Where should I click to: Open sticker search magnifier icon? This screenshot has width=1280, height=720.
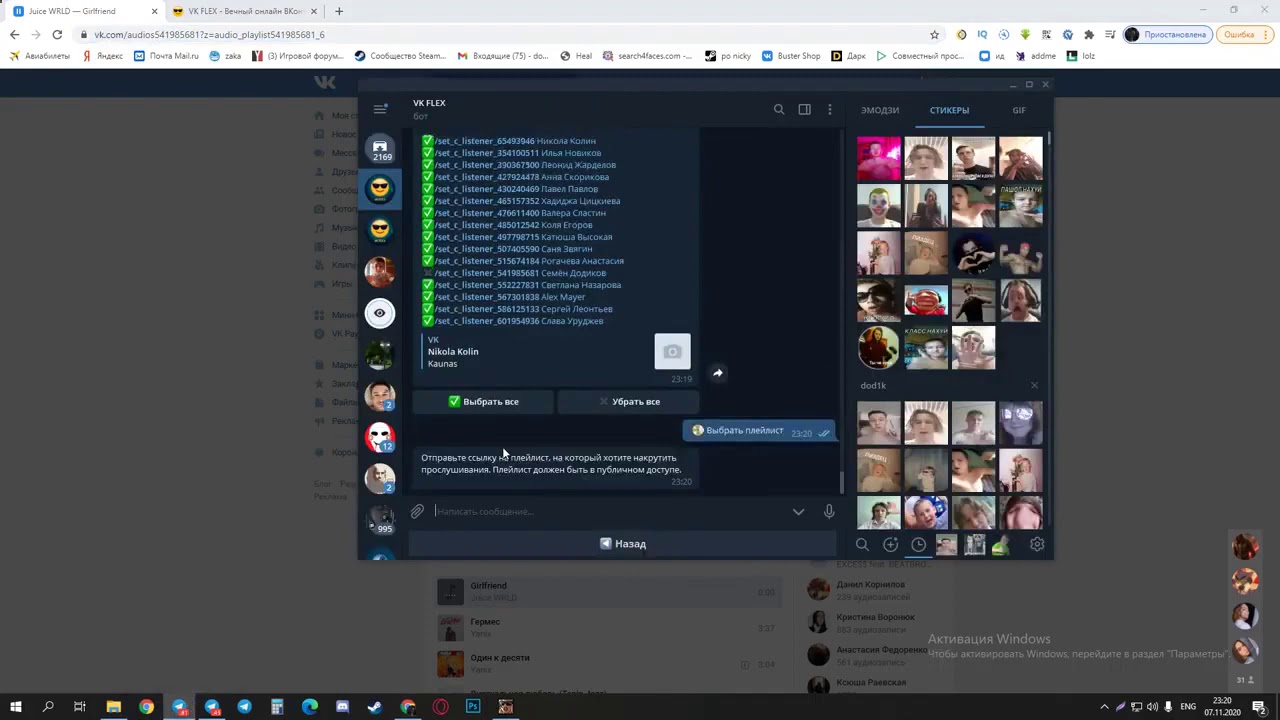click(862, 544)
